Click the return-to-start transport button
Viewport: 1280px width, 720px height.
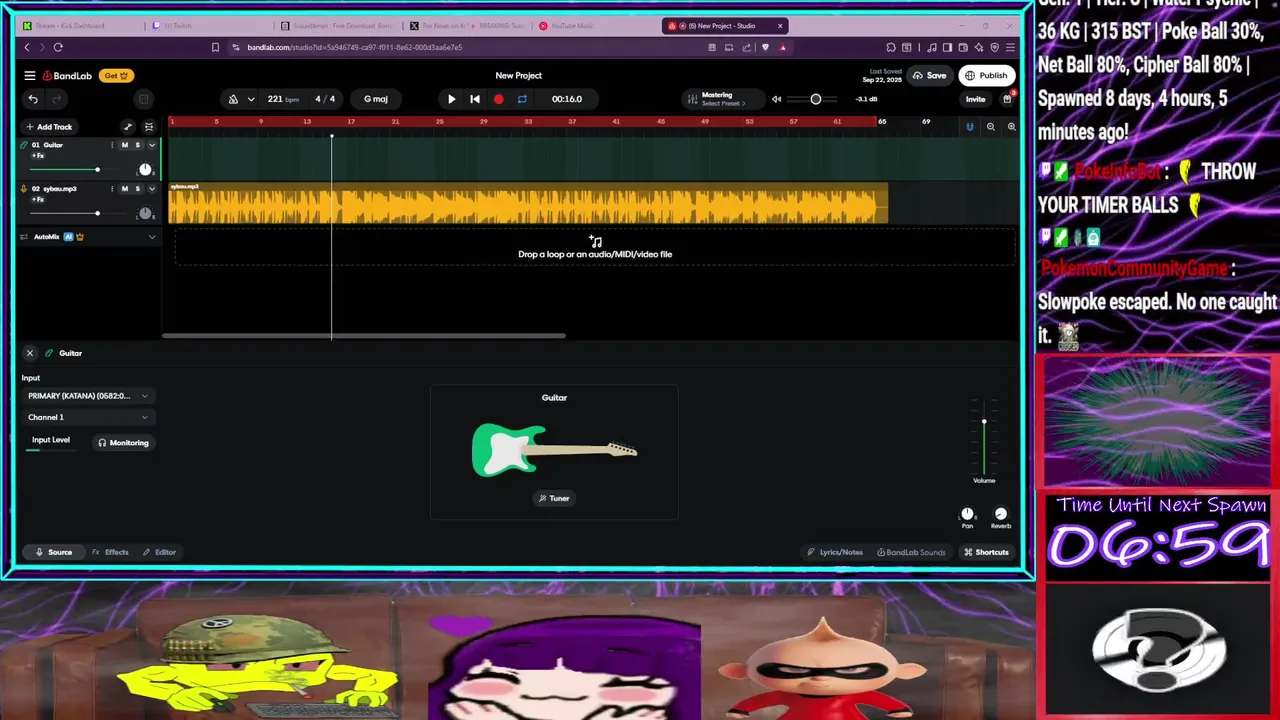pyautogui.click(x=475, y=99)
